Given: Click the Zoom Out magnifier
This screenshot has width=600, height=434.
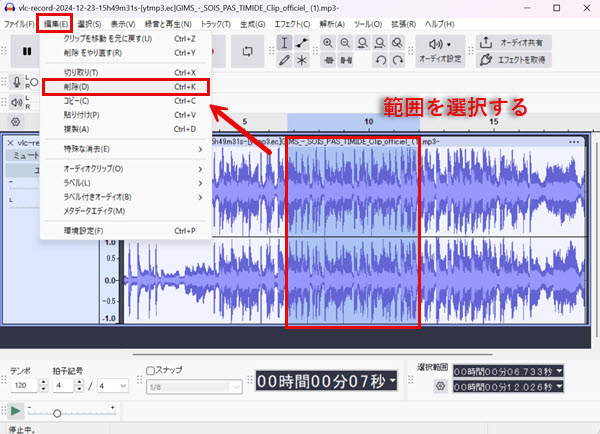Looking at the screenshot, I should (345, 43).
